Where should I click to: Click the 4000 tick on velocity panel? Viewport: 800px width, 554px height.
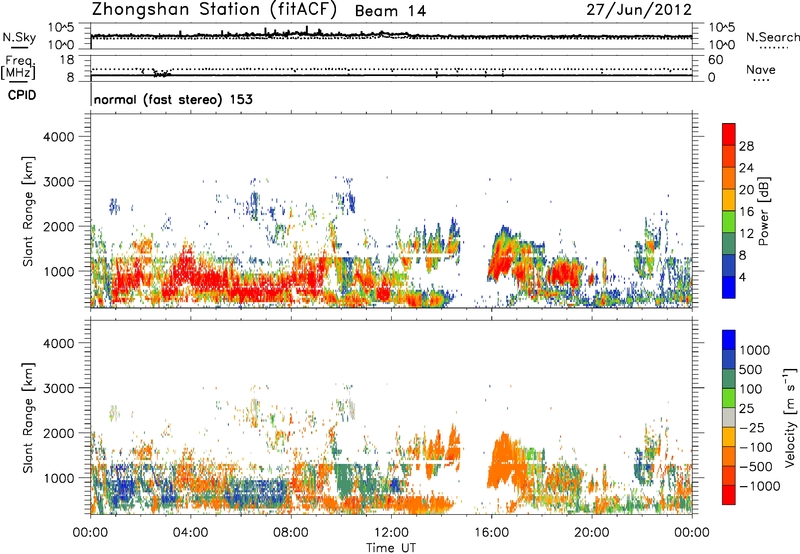coord(59,343)
